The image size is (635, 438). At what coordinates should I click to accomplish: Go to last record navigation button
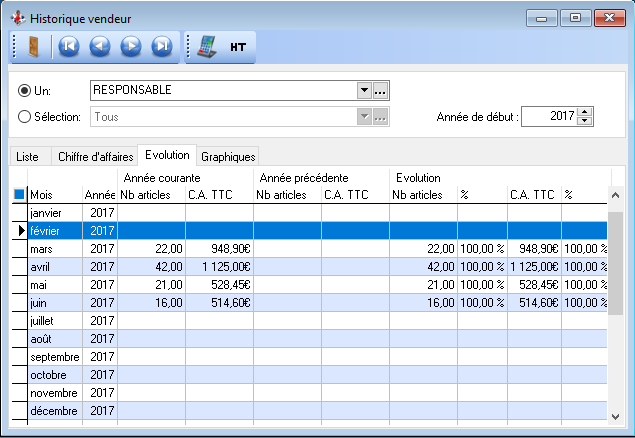point(161,46)
